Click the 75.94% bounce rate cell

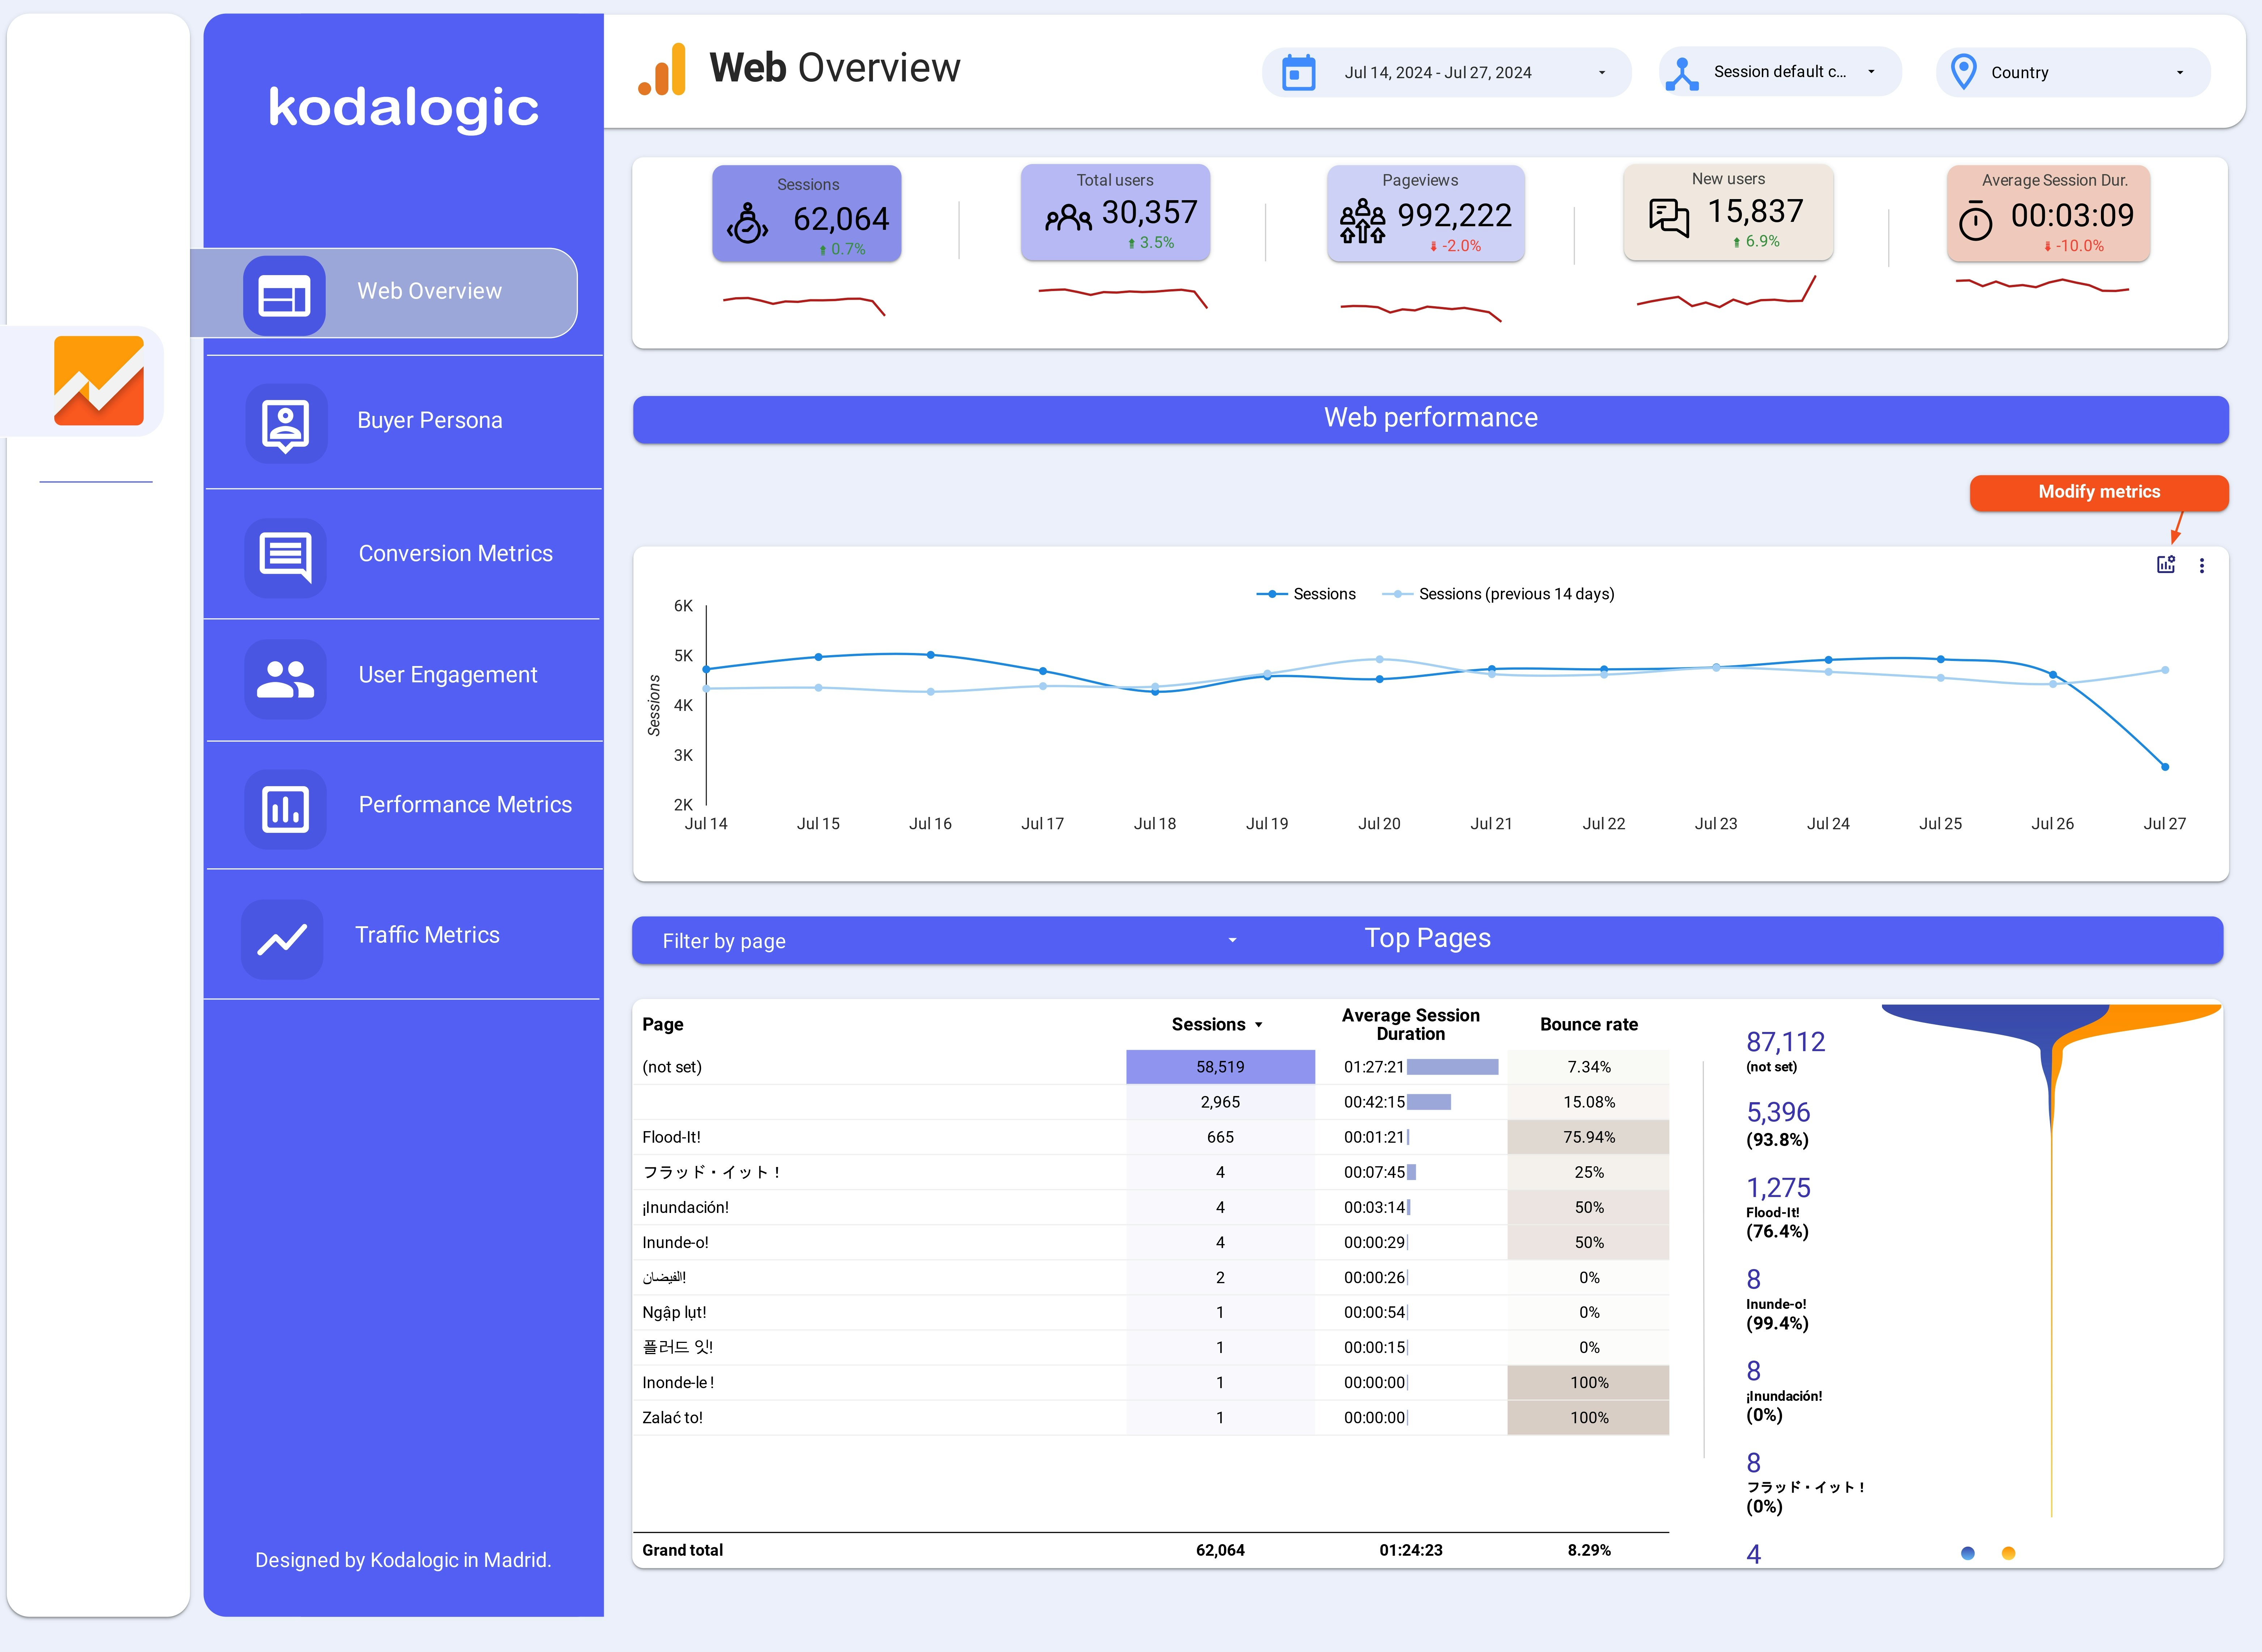(x=1588, y=1137)
